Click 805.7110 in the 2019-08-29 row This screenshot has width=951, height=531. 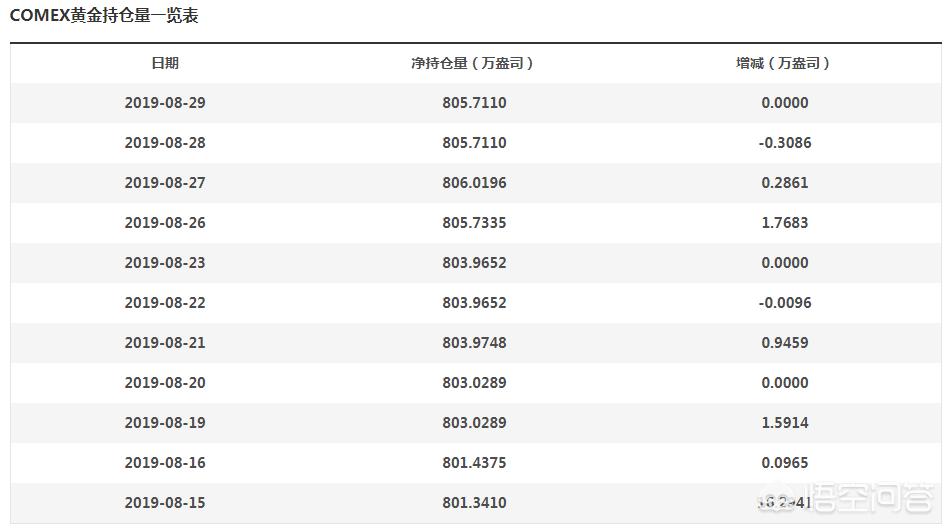point(474,102)
